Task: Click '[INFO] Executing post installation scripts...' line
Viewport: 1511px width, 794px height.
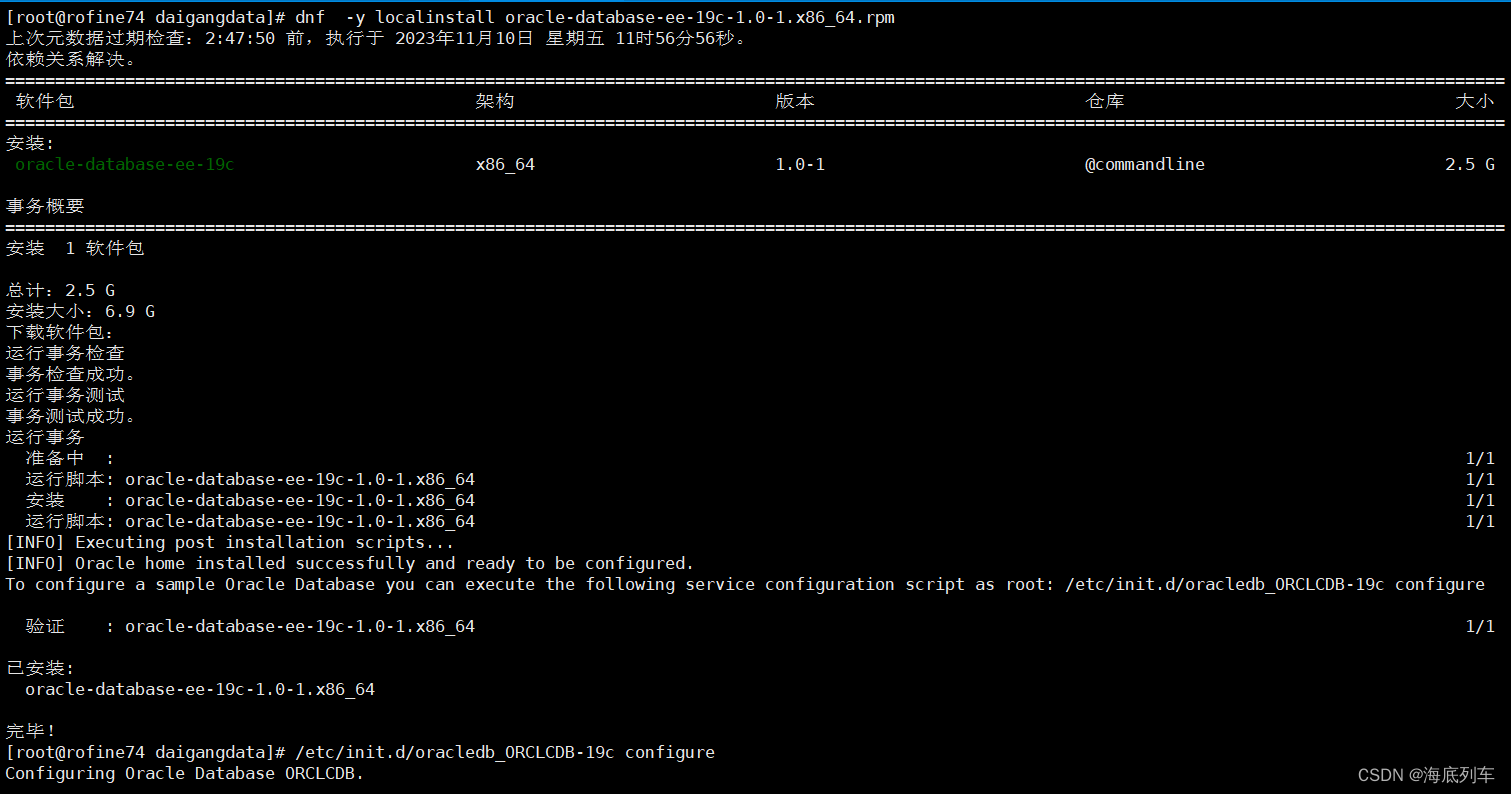Action: tap(230, 542)
